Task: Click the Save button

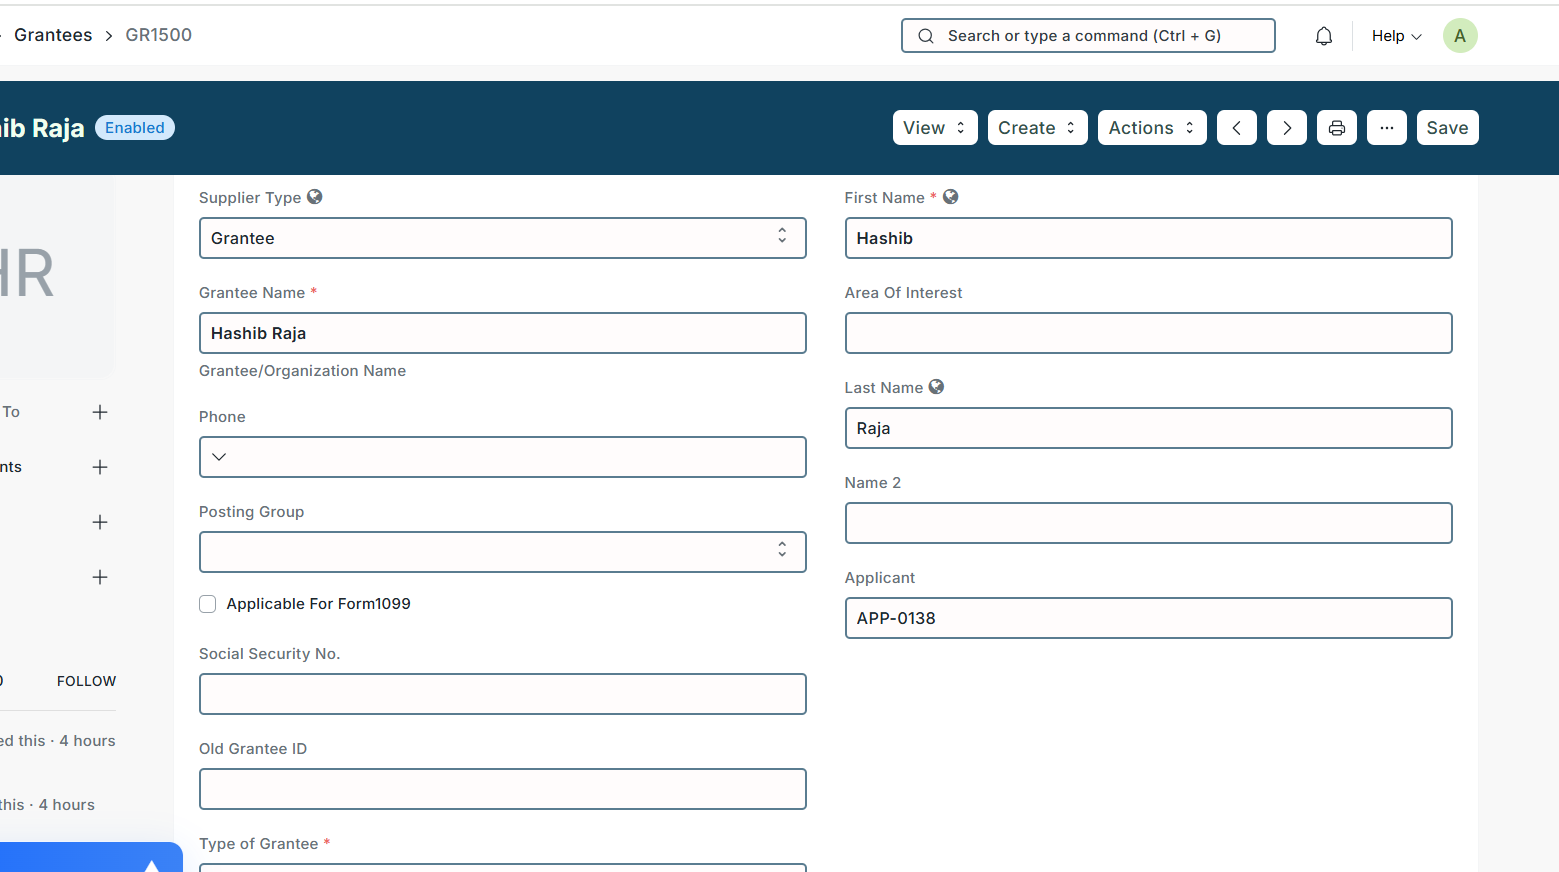Action: point(1446,128)
